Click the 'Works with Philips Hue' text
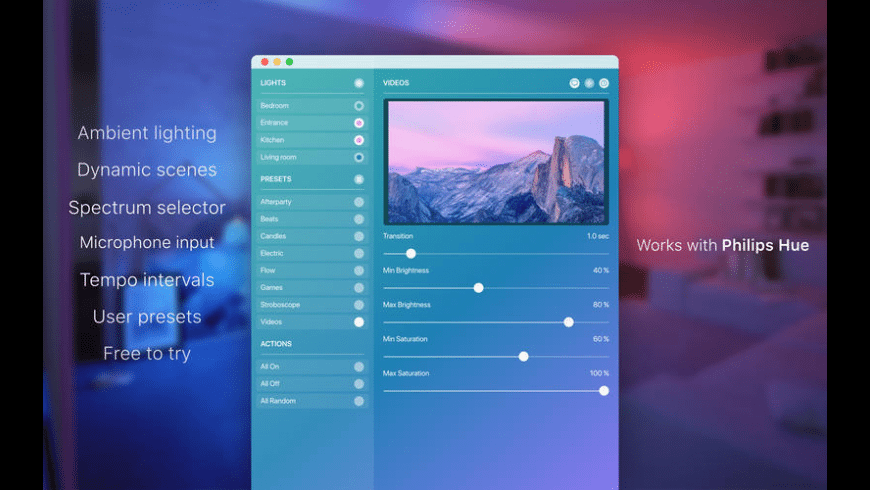 [x=722, y=245]
